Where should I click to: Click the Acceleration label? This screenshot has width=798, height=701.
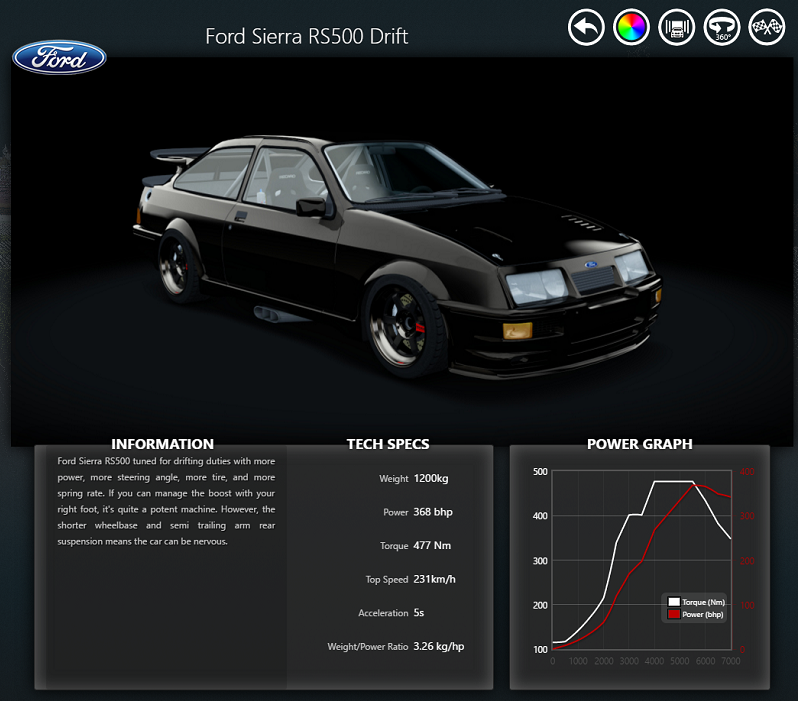pyautogui.click(x=383, y=613)
